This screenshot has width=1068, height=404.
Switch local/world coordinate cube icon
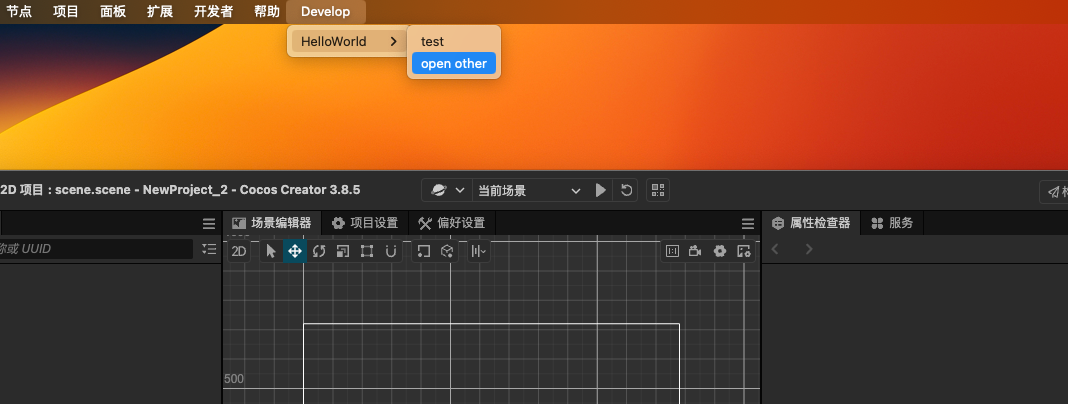pos(447,251)
